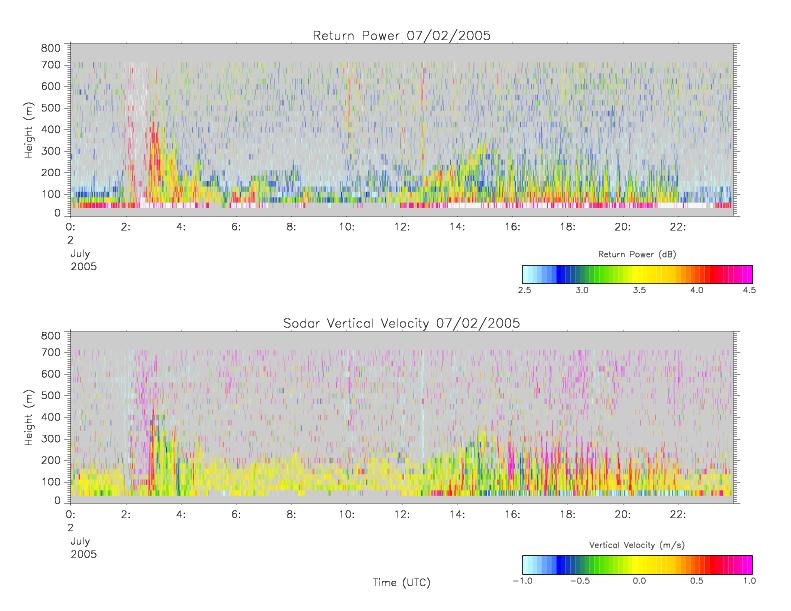The width and height of the screenshot is (791, 611).
Task: Click the 3.0 tick on Return Power legend
Action: coord(582,290)
